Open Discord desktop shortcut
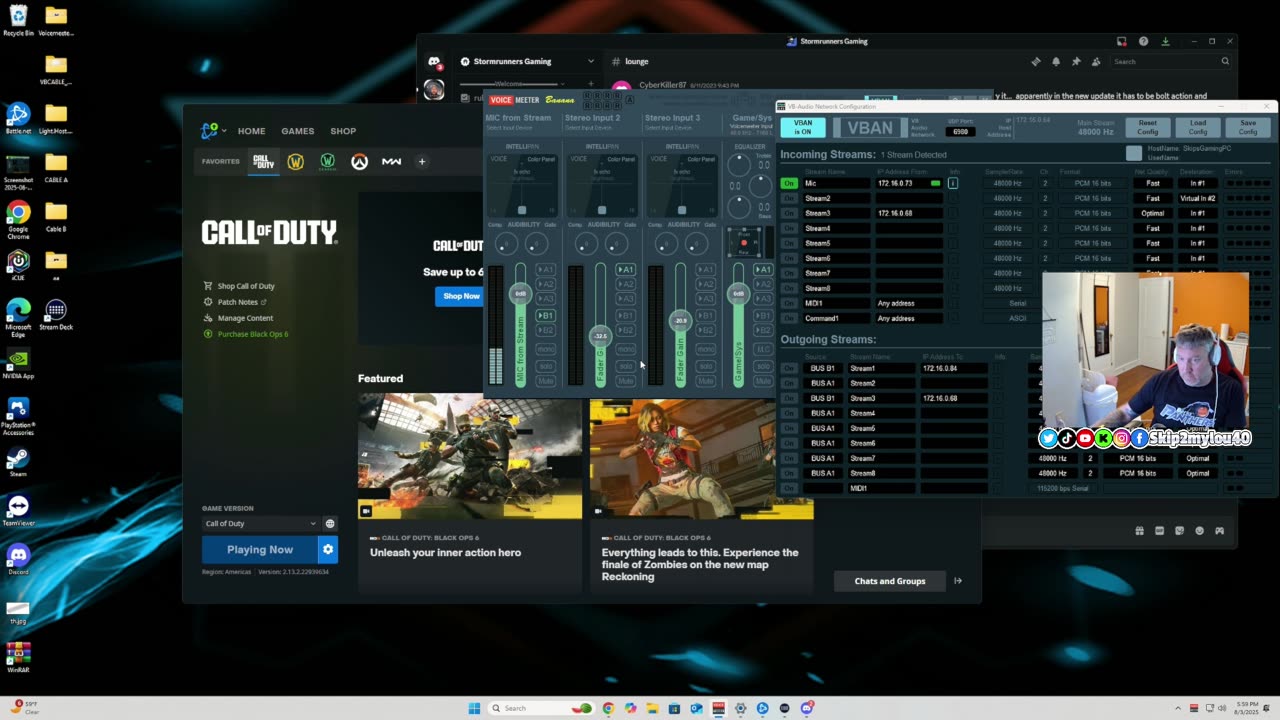1280x720 pixels. [x=18, y=560]
